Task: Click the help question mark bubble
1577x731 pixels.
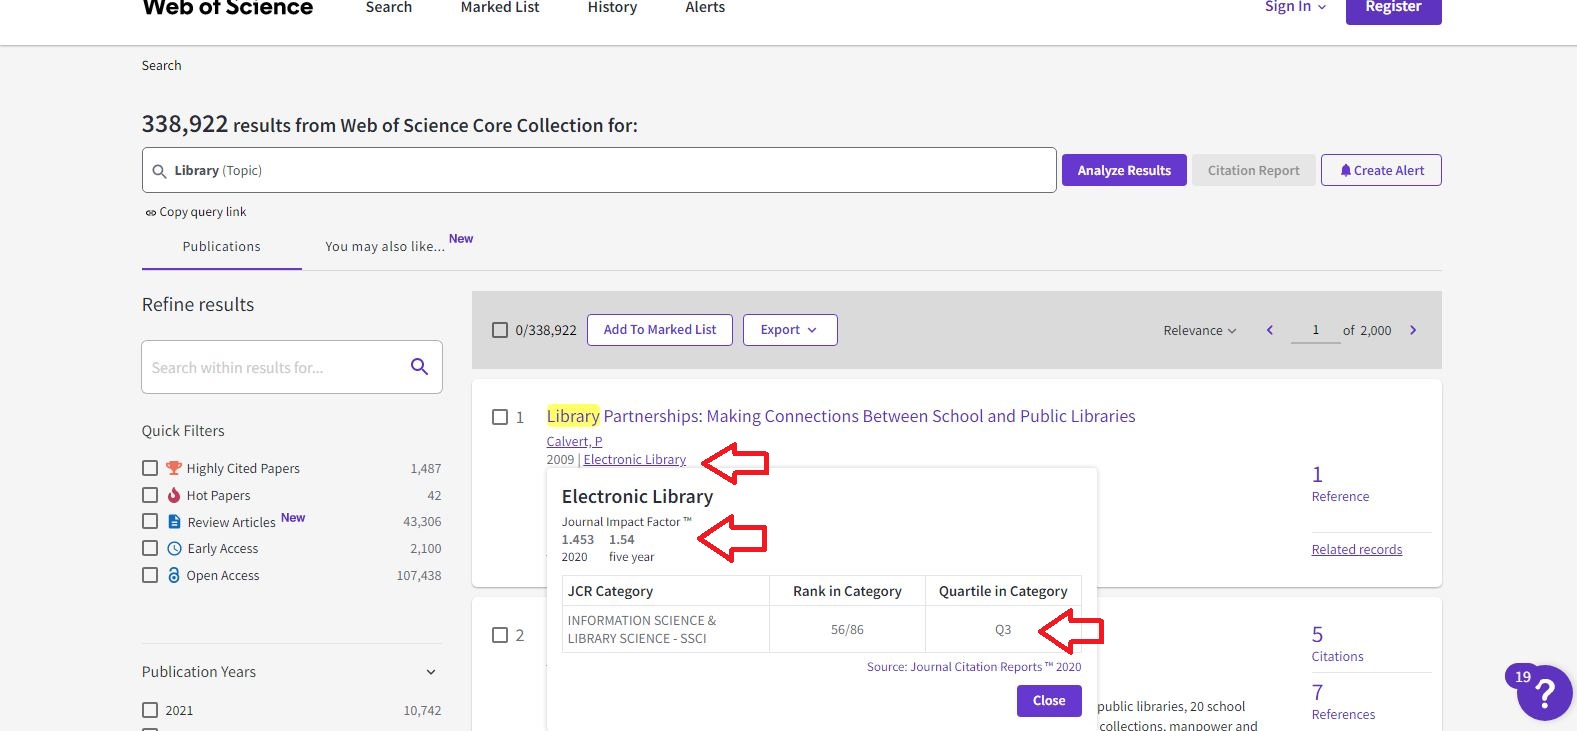Action: click(x=1544, y=692)
